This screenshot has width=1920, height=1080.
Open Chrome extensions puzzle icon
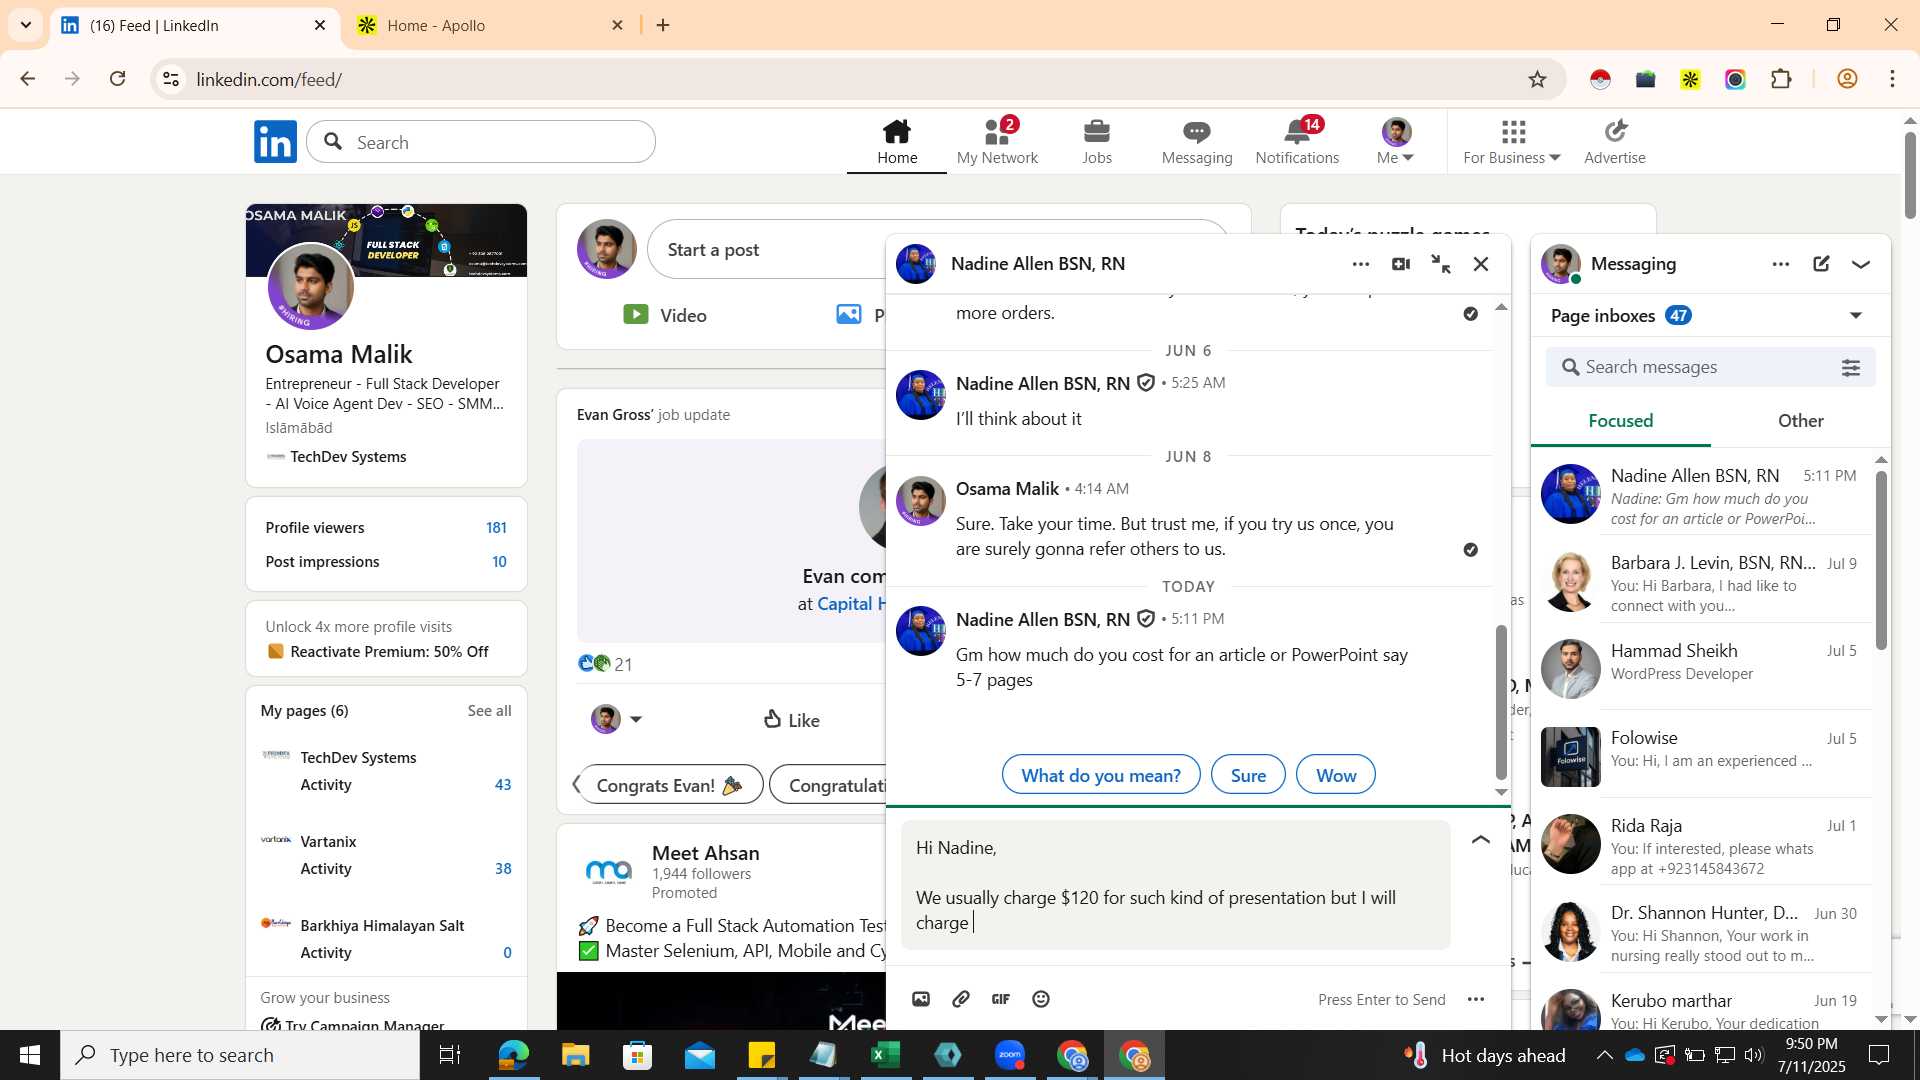[1781, 79]
